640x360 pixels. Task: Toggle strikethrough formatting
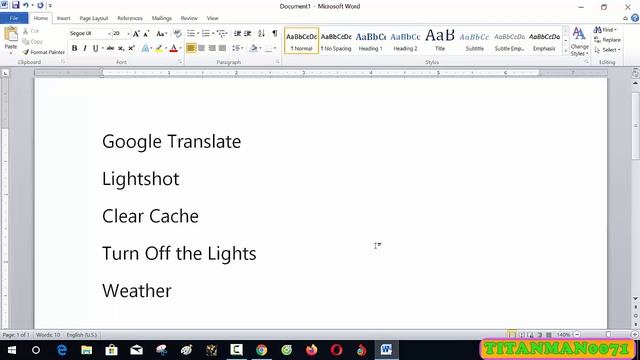(110, 48)
